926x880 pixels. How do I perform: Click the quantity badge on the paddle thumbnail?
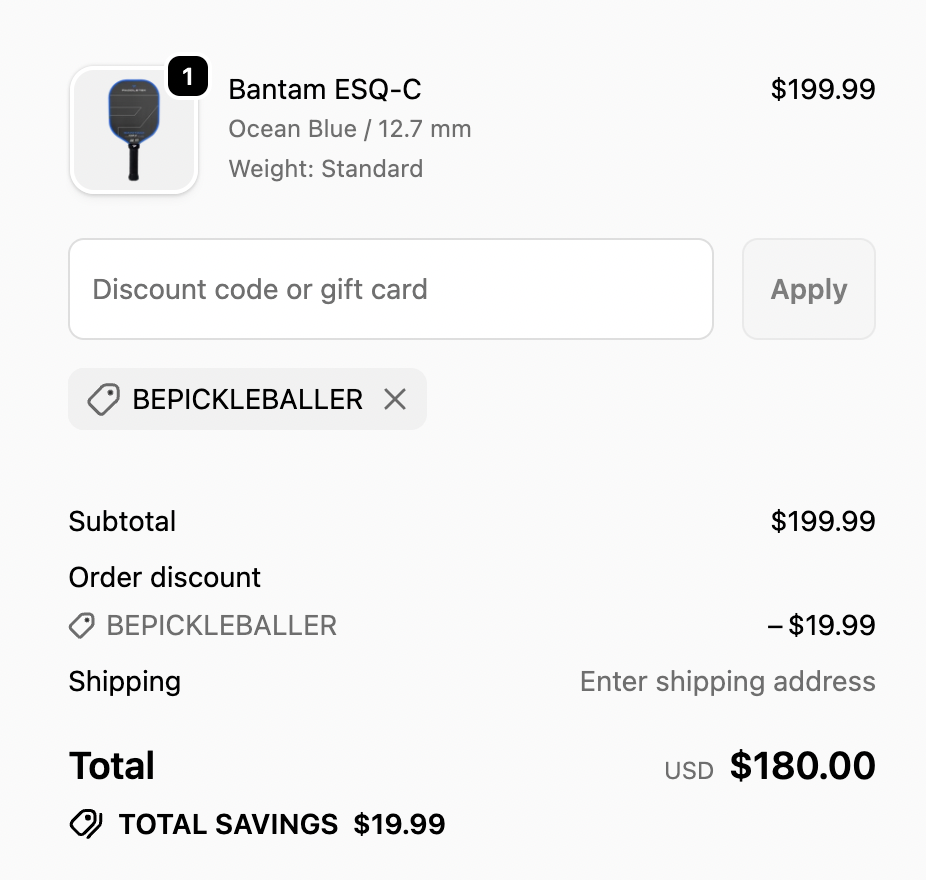[188, 77]
